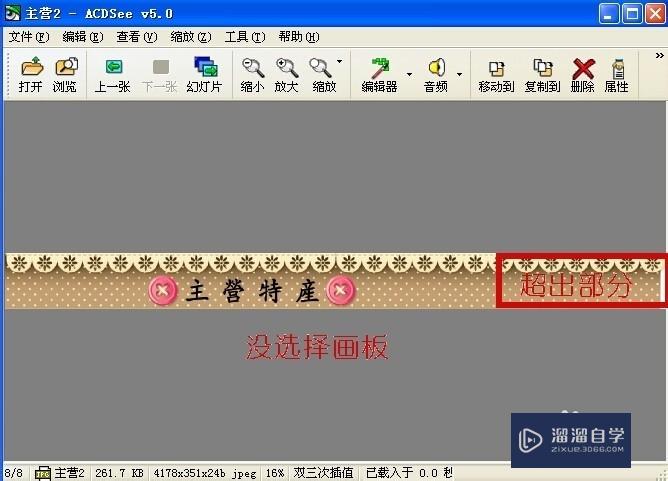Click the JPG file type icon in status bar

tap(43, 473)
